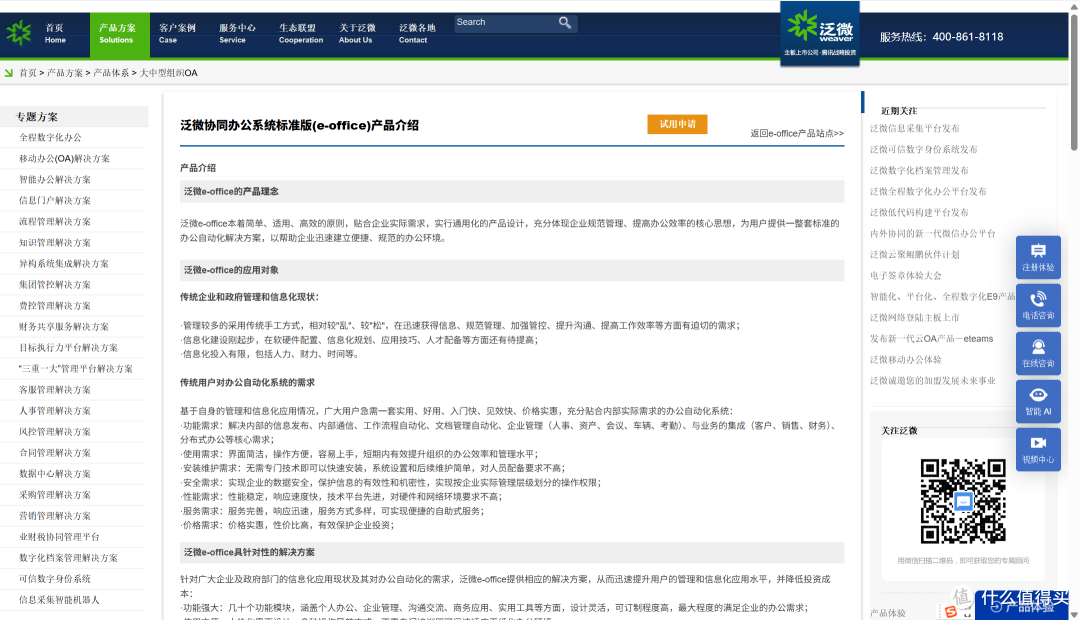Click the 试用申请 orange button
This screenshot has height=620, width=1080.
pos(677,124)
